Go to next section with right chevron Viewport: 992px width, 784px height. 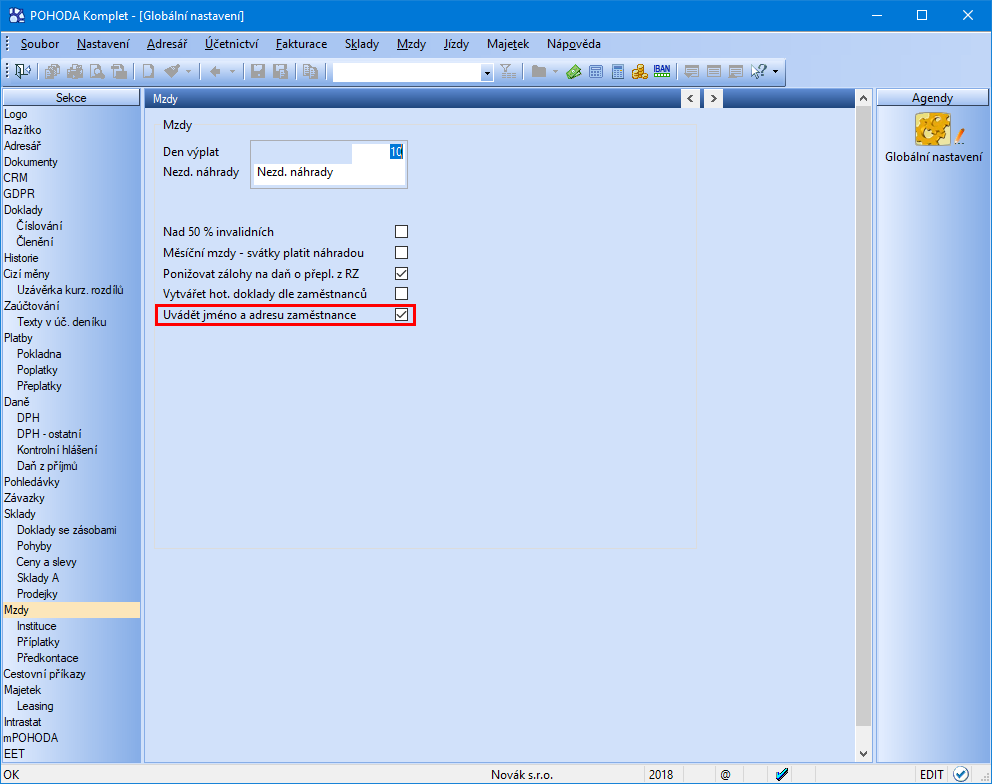[x=714, y=98]
